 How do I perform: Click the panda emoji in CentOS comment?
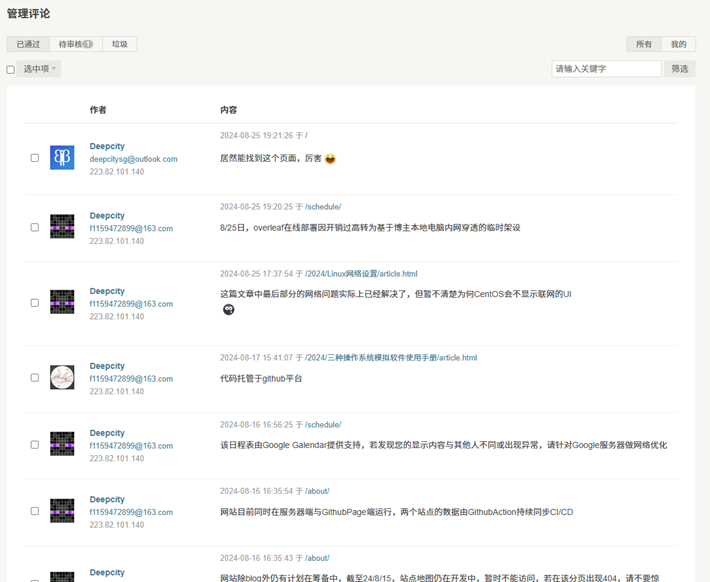229,309
